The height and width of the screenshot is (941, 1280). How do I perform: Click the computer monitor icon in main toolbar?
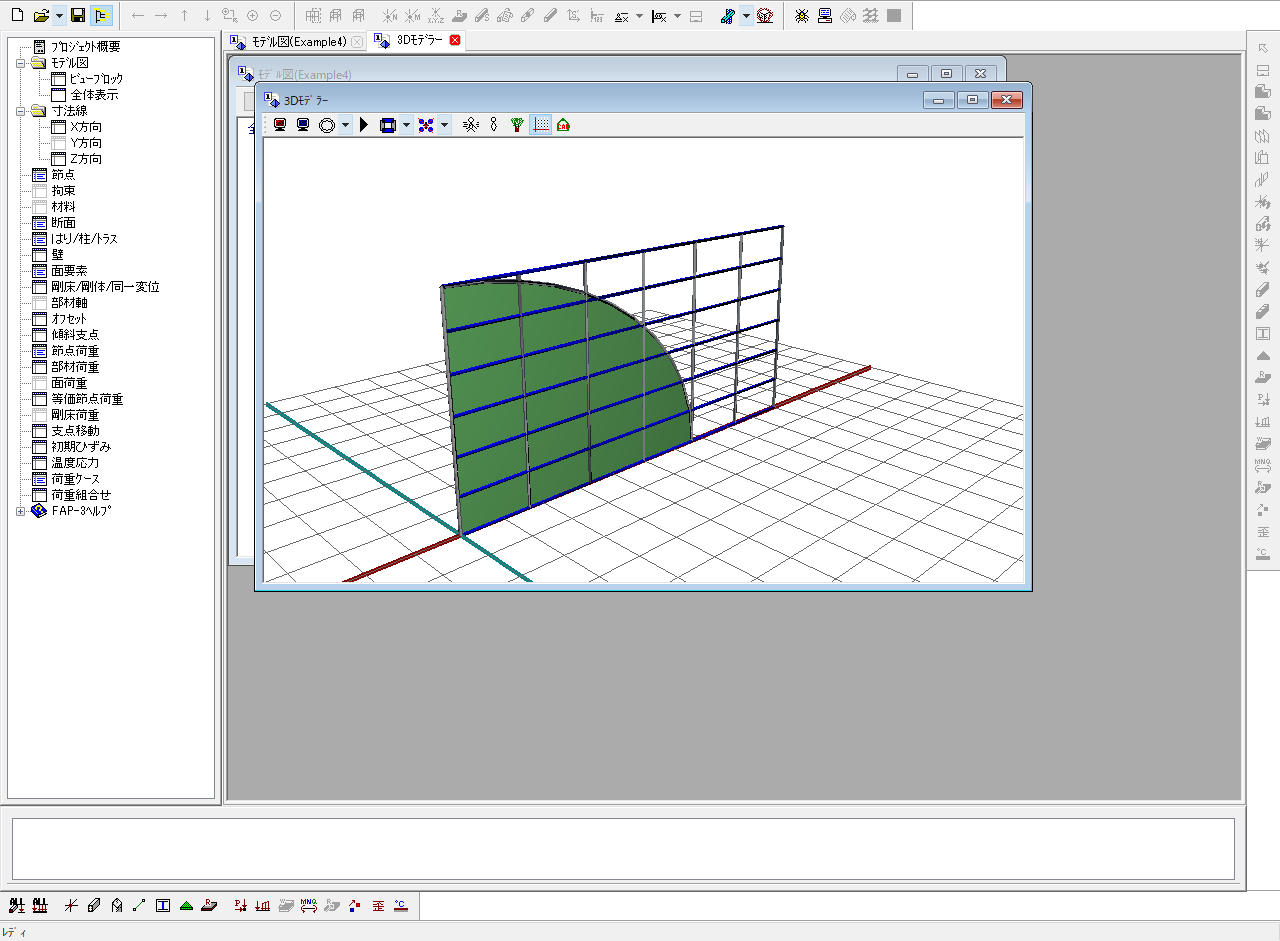click(825, 16)
